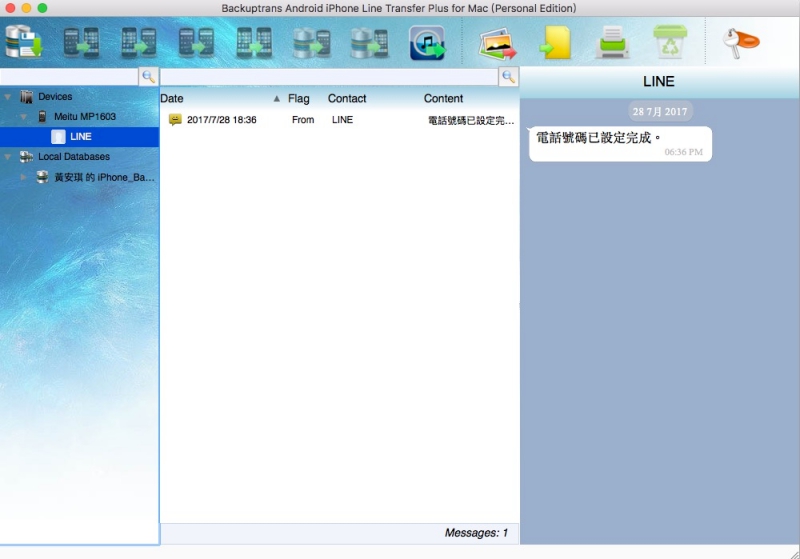Collapse the Devices tree node
Viewport: 800px width, 559px height.
(8, 96)
